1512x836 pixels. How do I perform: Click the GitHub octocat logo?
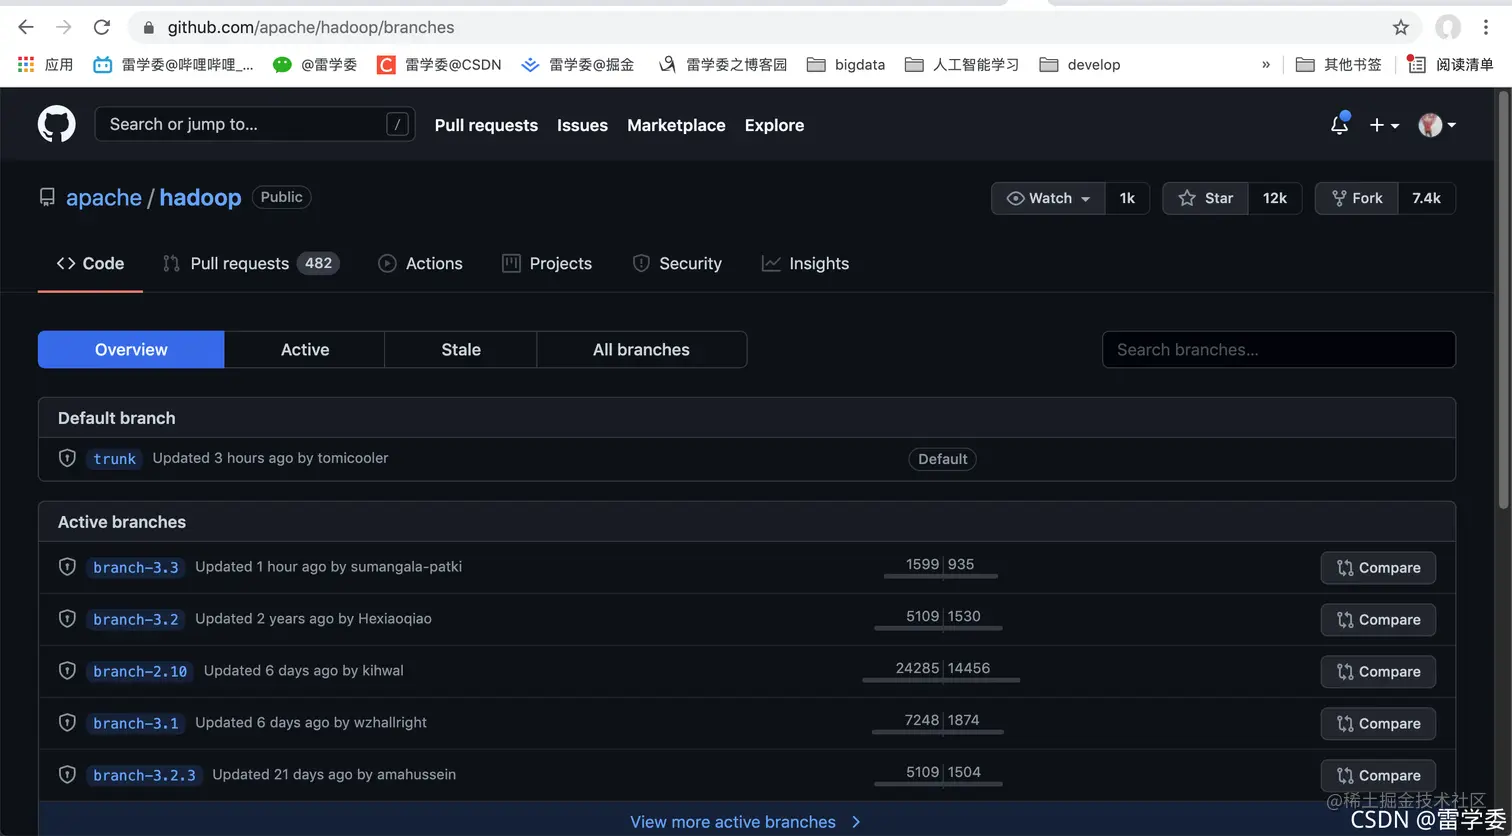tap(57, 124)
